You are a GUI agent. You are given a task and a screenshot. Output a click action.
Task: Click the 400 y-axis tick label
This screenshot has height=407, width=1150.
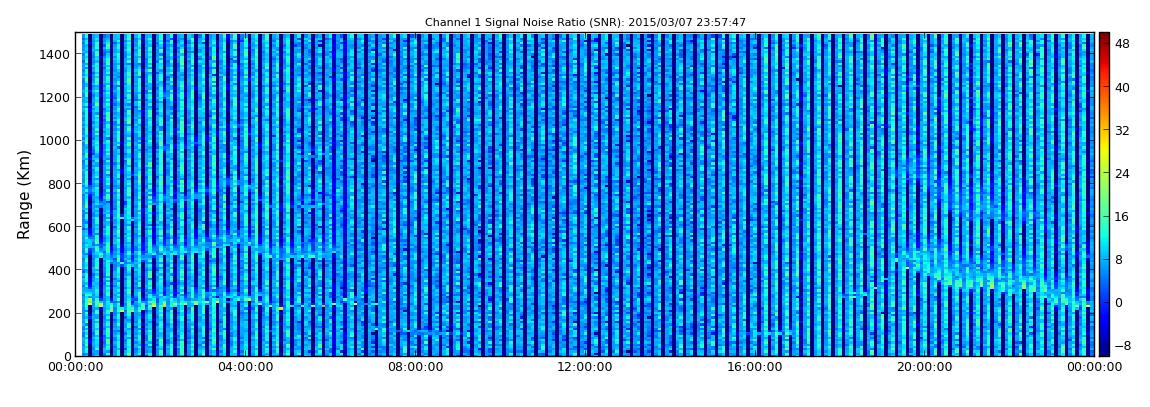point(60,271)
